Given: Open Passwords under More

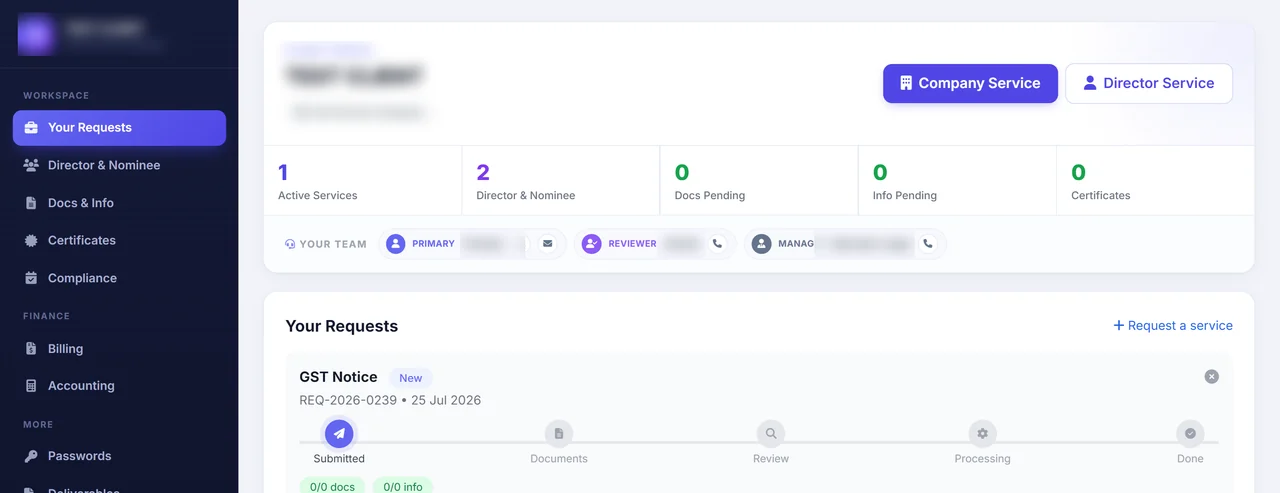Looking at the screenshot, I should click(119, 456).
